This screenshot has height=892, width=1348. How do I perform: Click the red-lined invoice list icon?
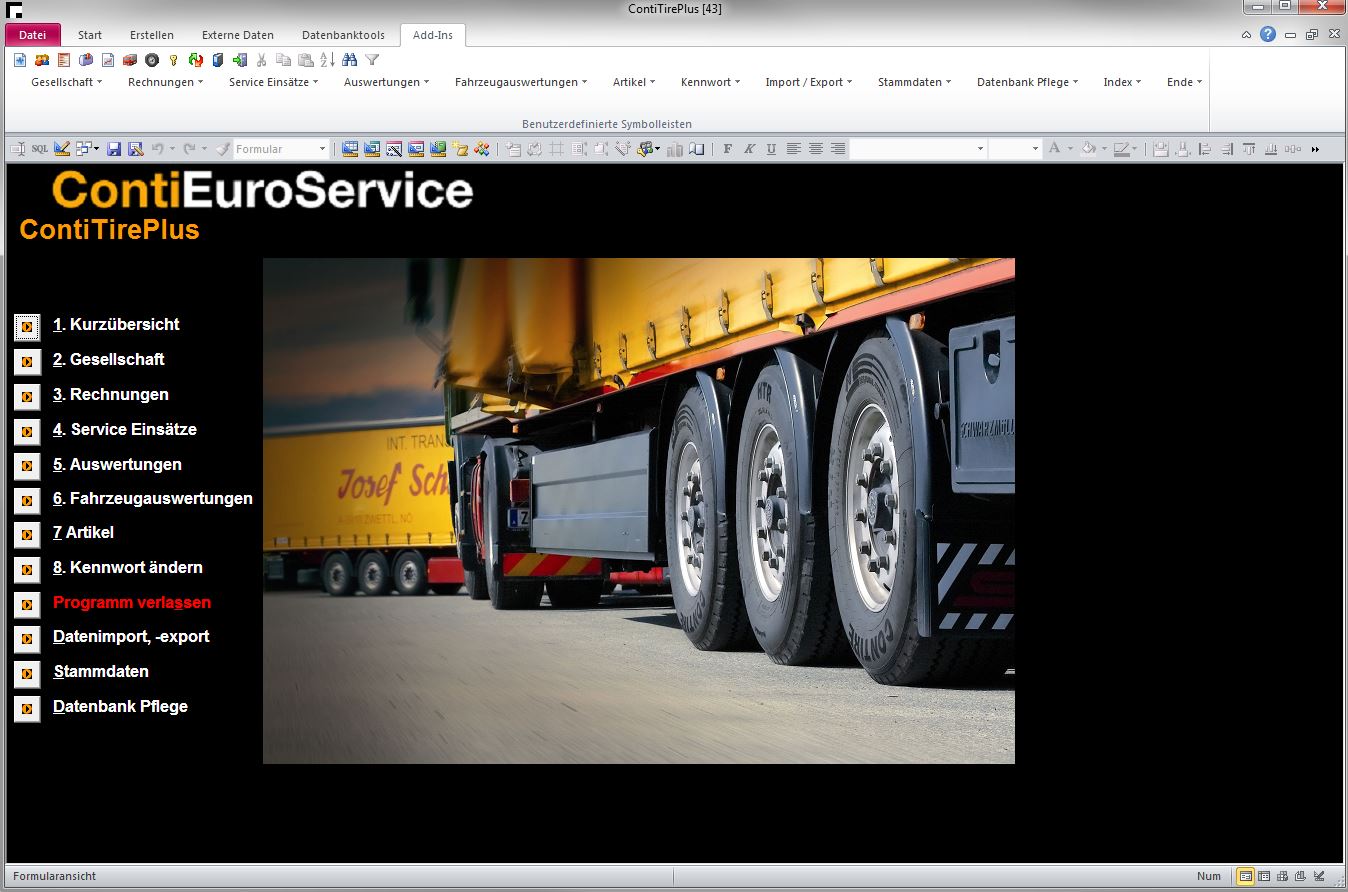[64, 60]
